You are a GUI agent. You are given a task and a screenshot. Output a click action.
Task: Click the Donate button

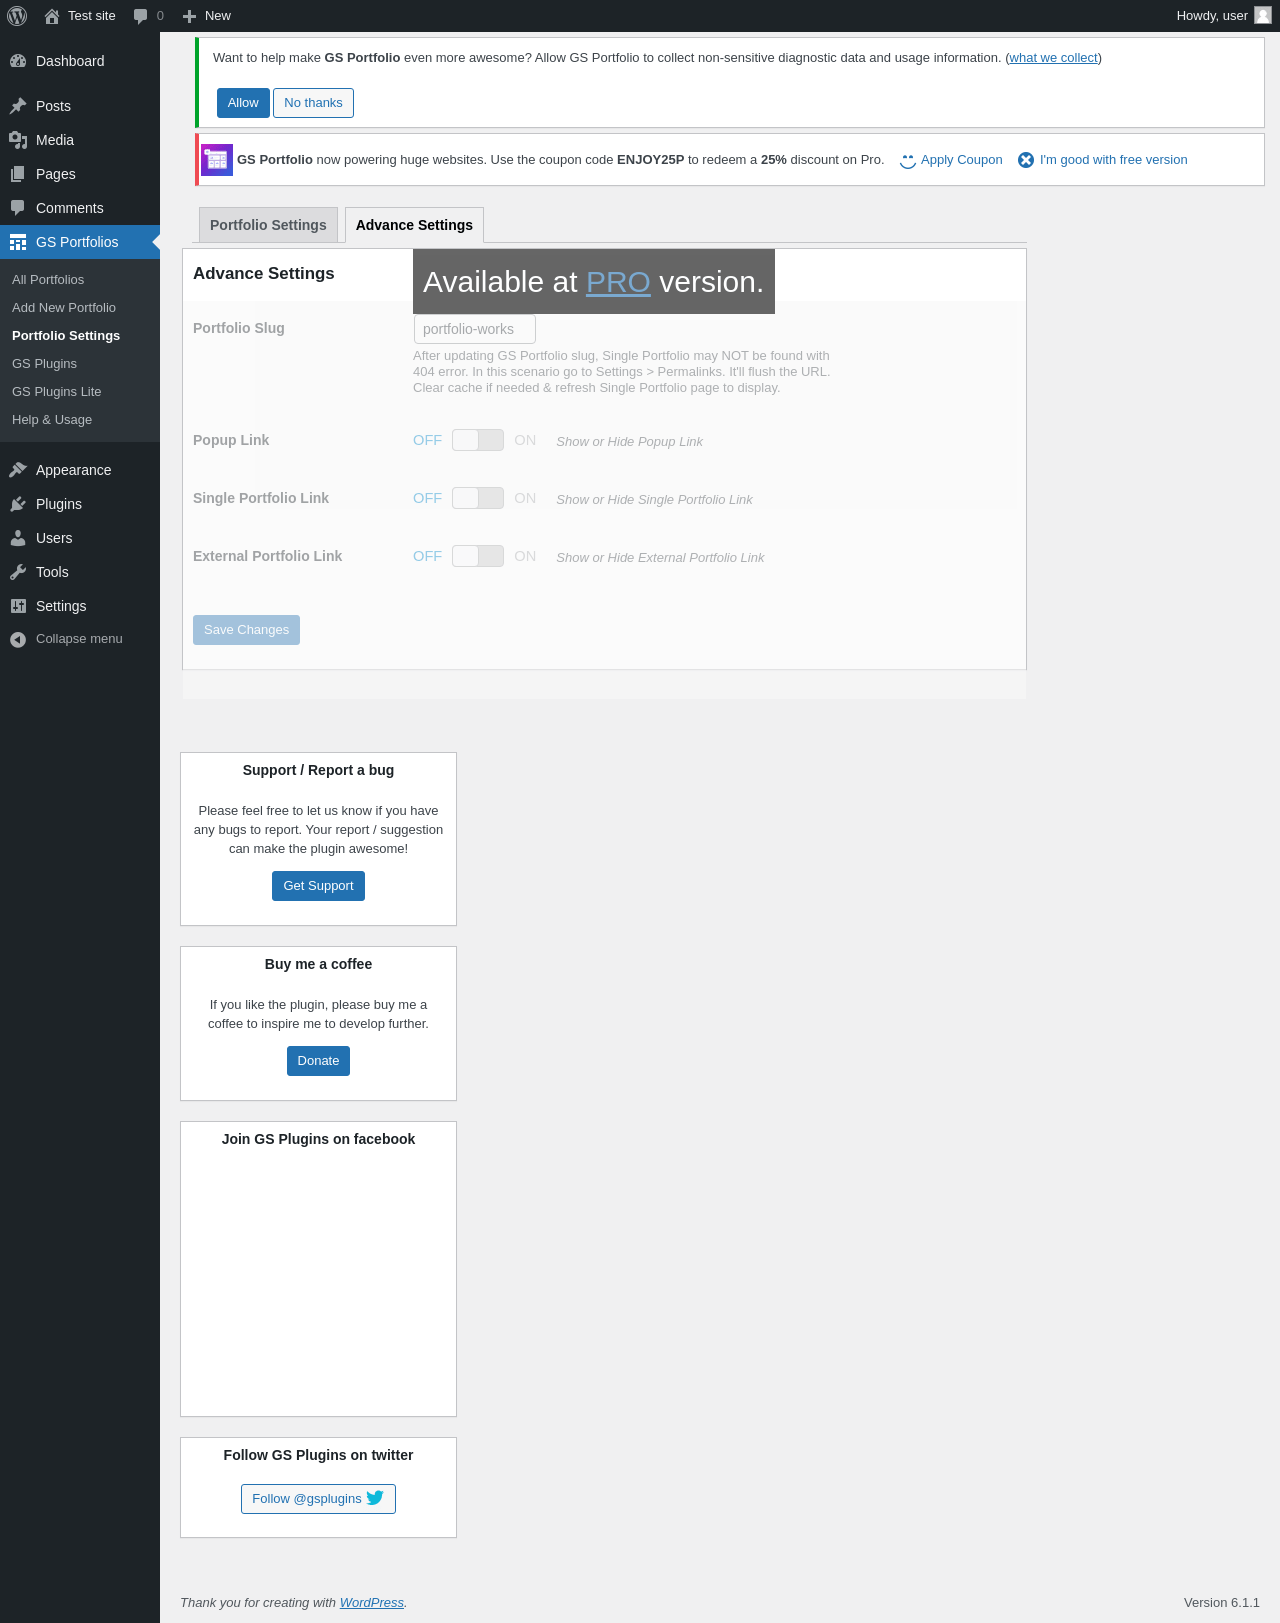[318, 1061]
